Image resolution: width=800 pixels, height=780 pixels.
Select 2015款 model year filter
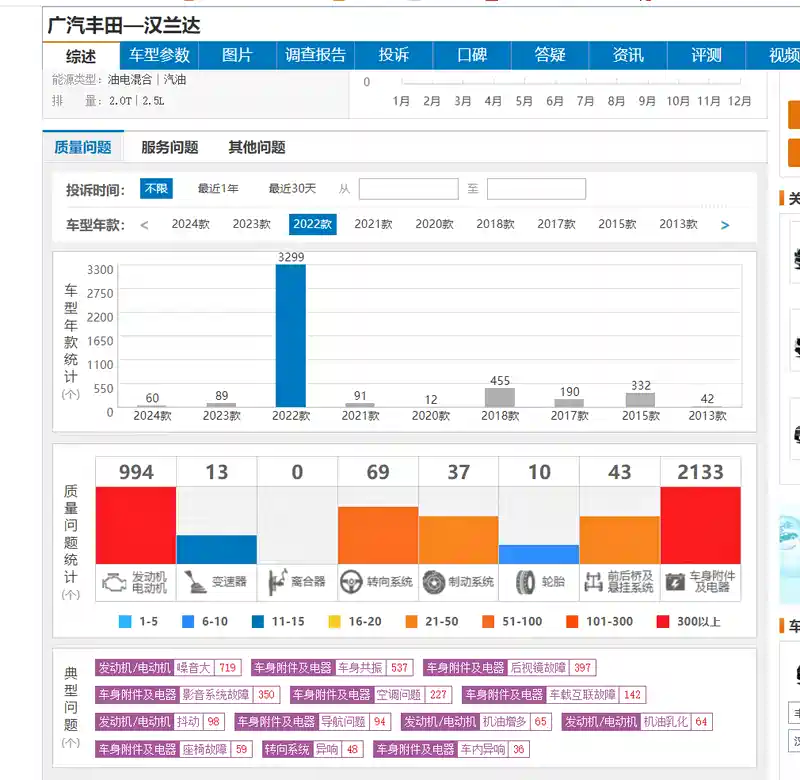617,224
